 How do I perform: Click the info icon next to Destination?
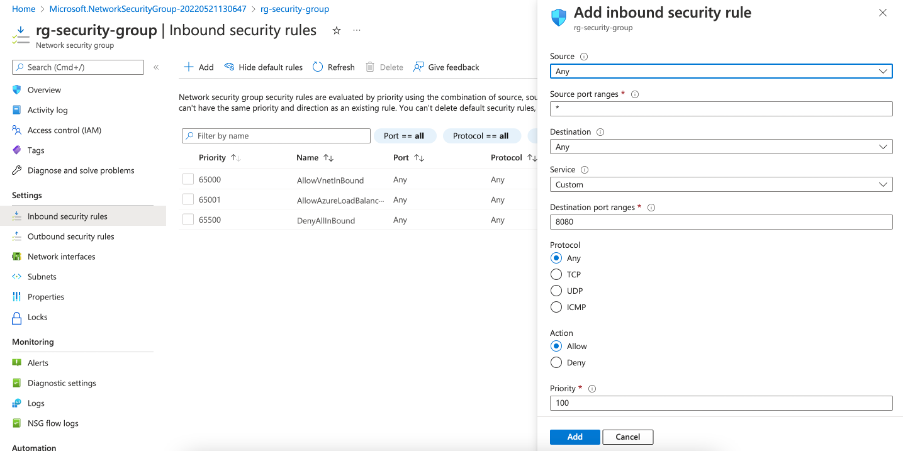(x=600, y=132)
